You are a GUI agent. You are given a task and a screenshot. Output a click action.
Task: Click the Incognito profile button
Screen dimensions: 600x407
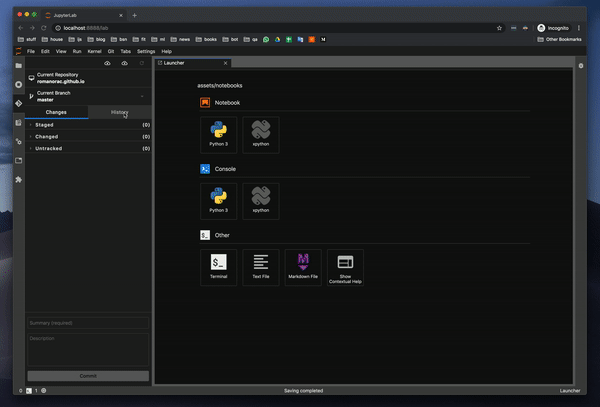tap(553, 28)
